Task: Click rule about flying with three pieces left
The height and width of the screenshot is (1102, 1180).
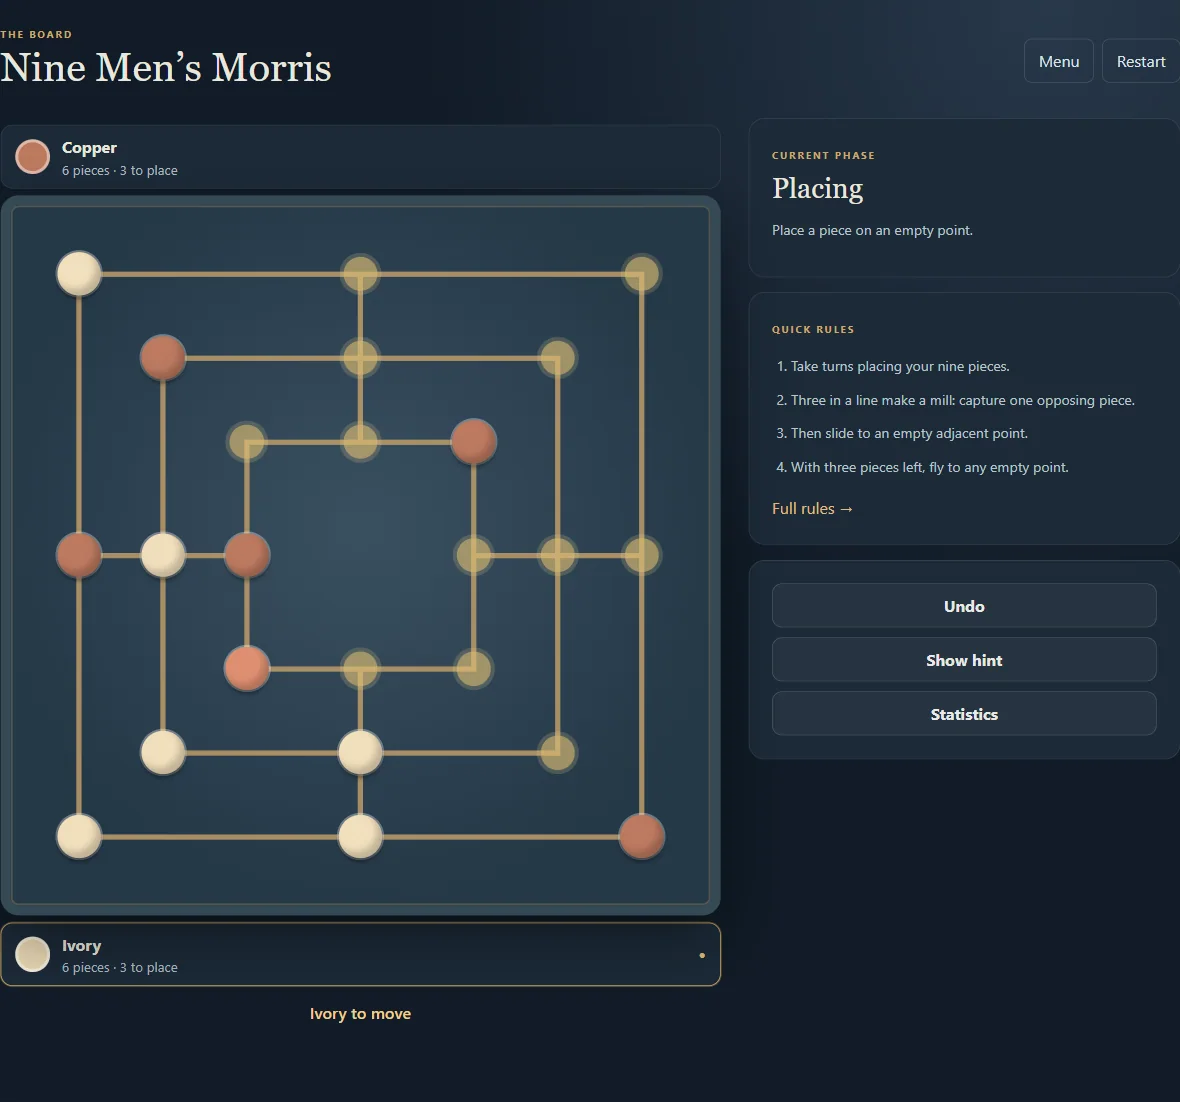Action: click(929, 467)
